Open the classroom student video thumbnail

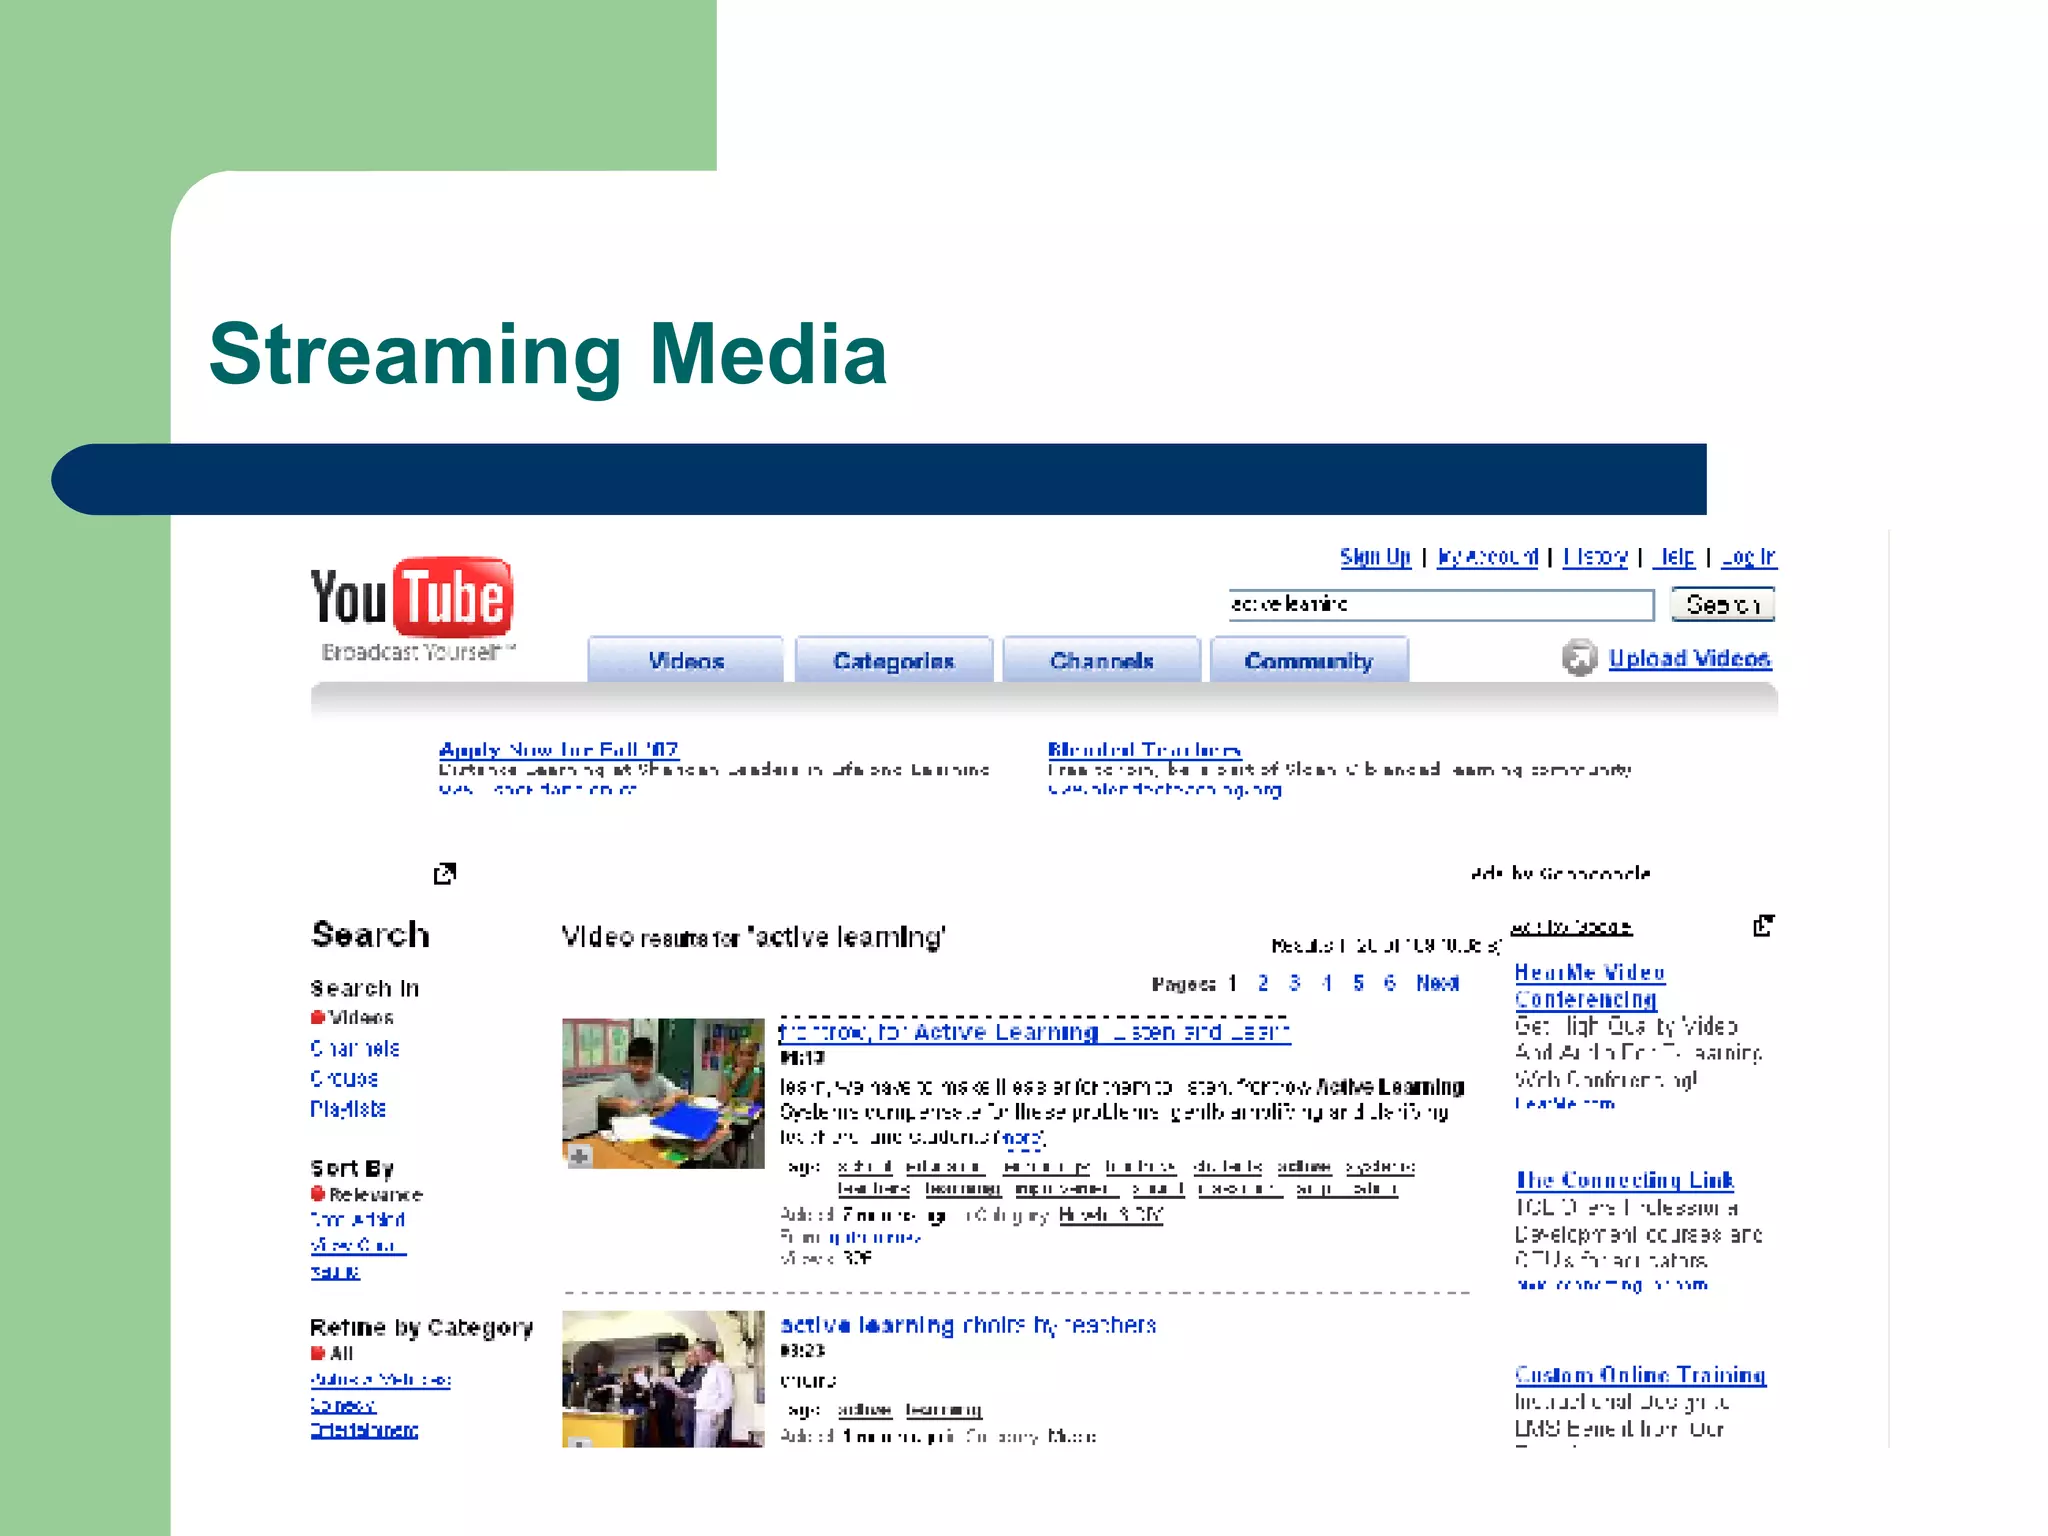[x=663, y=1093]
